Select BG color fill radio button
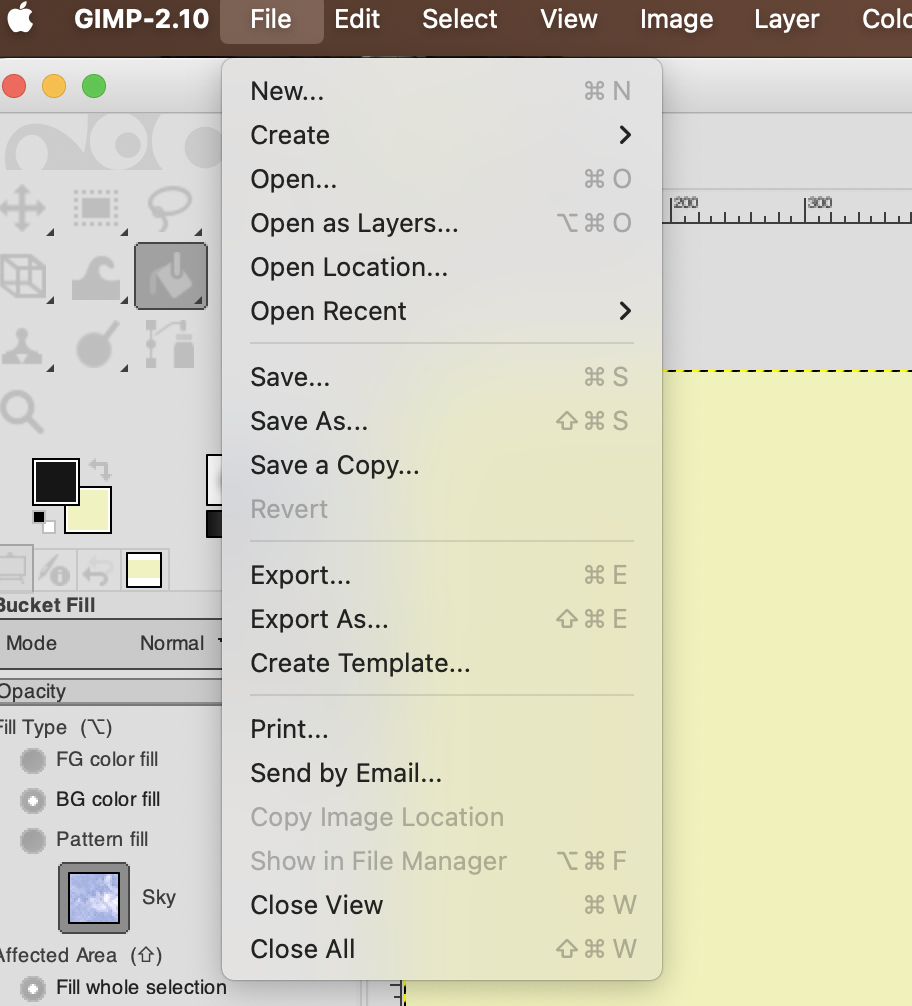 pos(33,801)
